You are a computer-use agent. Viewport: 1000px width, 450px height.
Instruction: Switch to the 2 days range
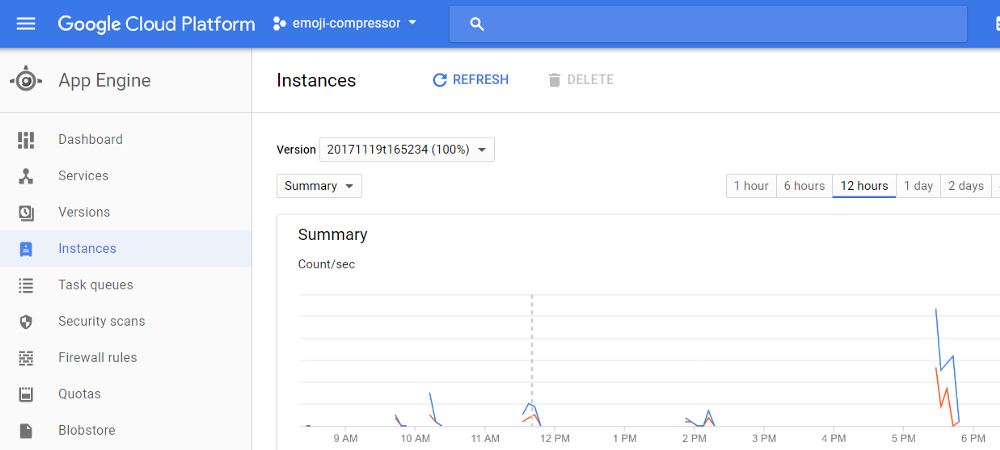(x=966, y=186)
